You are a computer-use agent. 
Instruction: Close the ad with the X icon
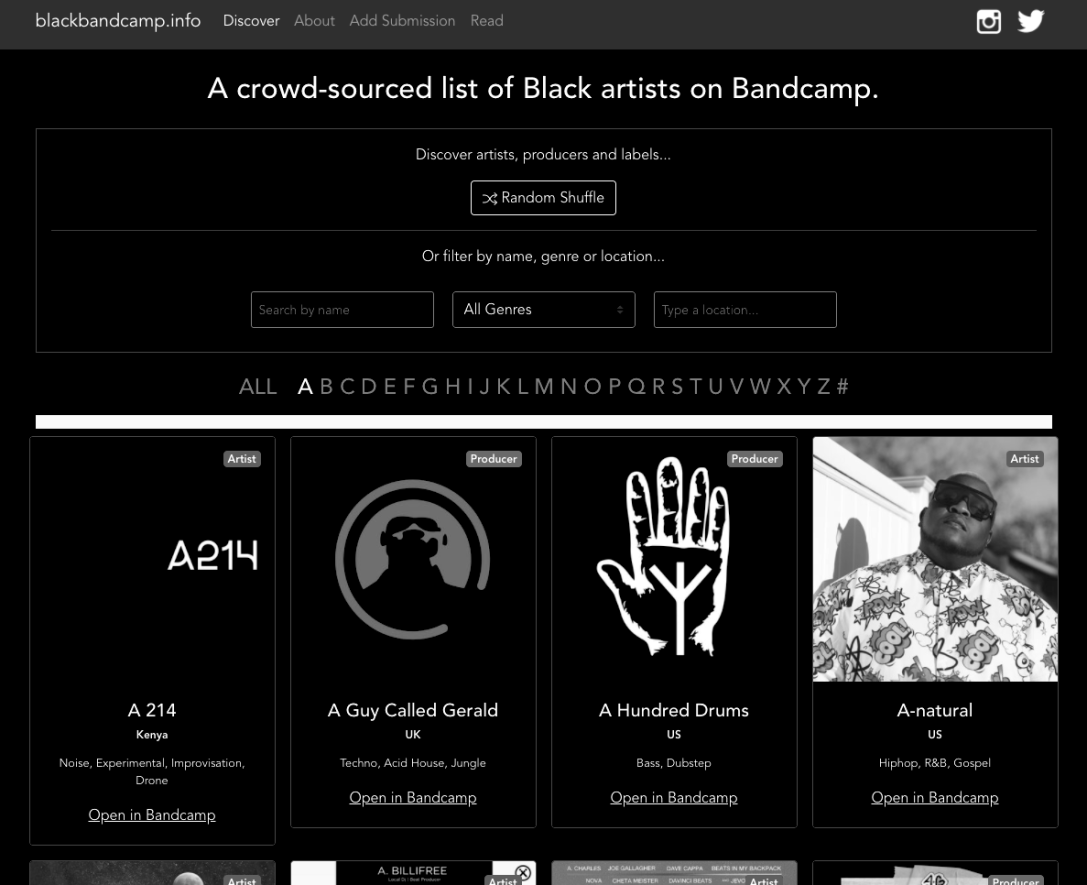[522, 873]
